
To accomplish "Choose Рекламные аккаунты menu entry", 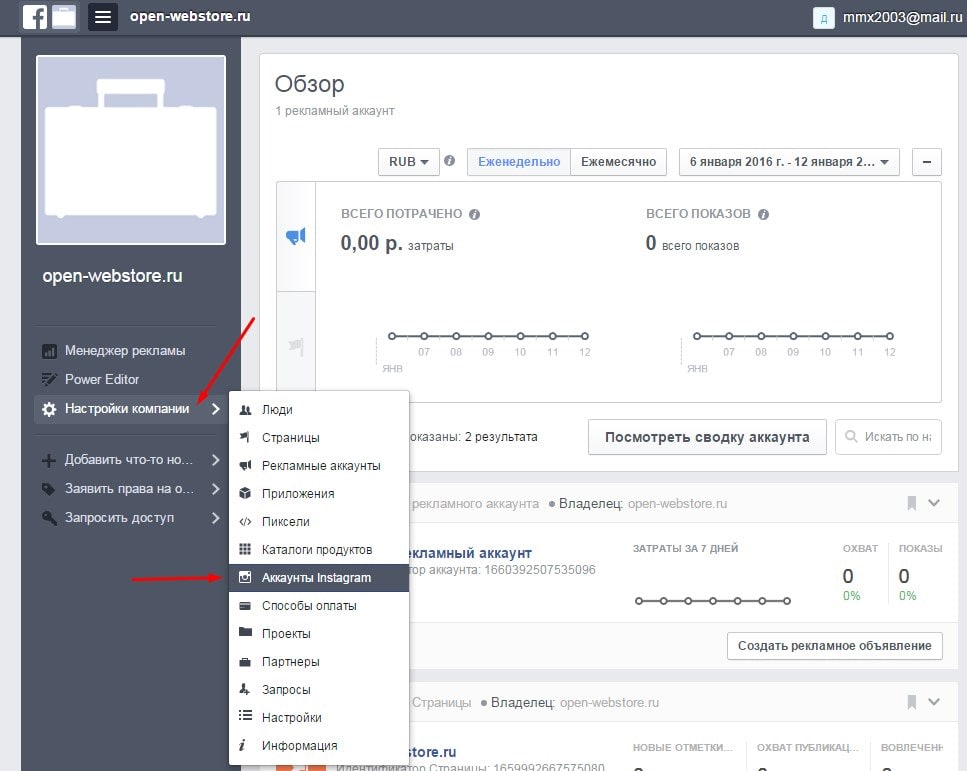I will pyautogui.click(x=319, y=466).
